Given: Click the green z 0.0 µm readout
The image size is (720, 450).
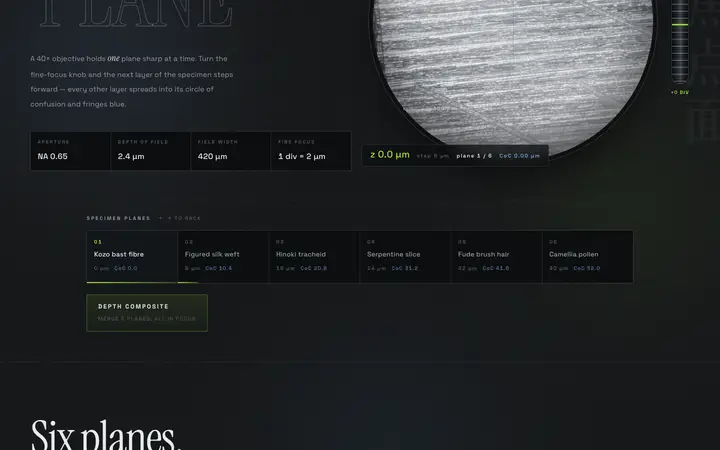Looking at the screenshot, I should click(390, 155).
